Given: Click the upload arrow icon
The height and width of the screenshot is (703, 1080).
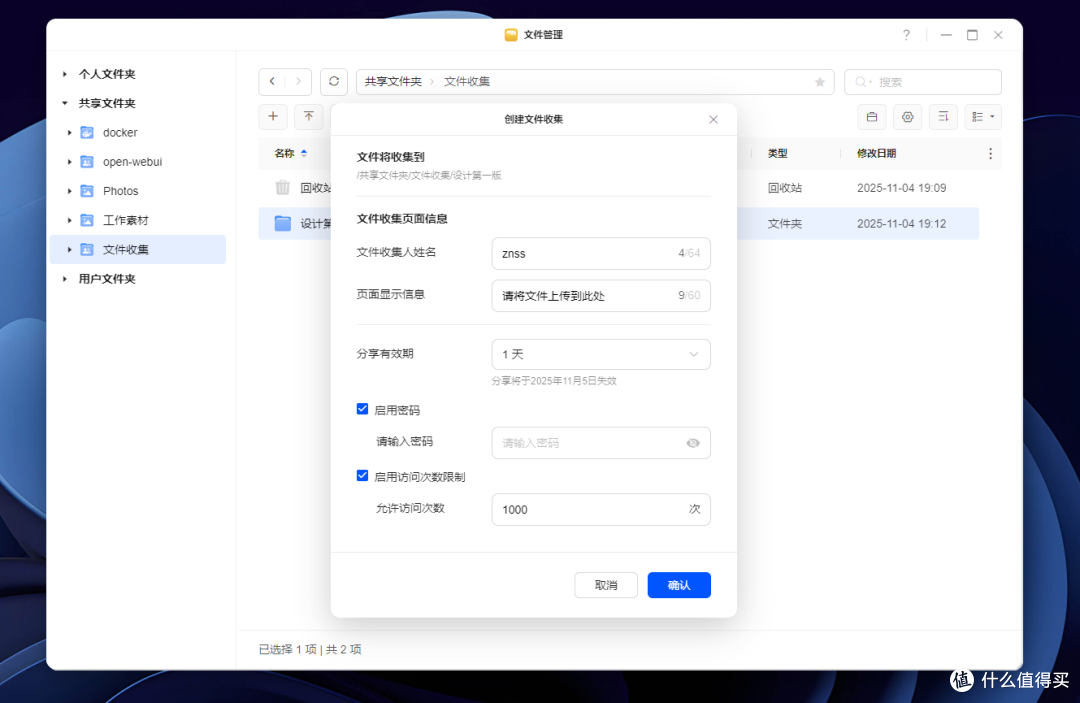Looking at the screenshot, I should (309, 116).
